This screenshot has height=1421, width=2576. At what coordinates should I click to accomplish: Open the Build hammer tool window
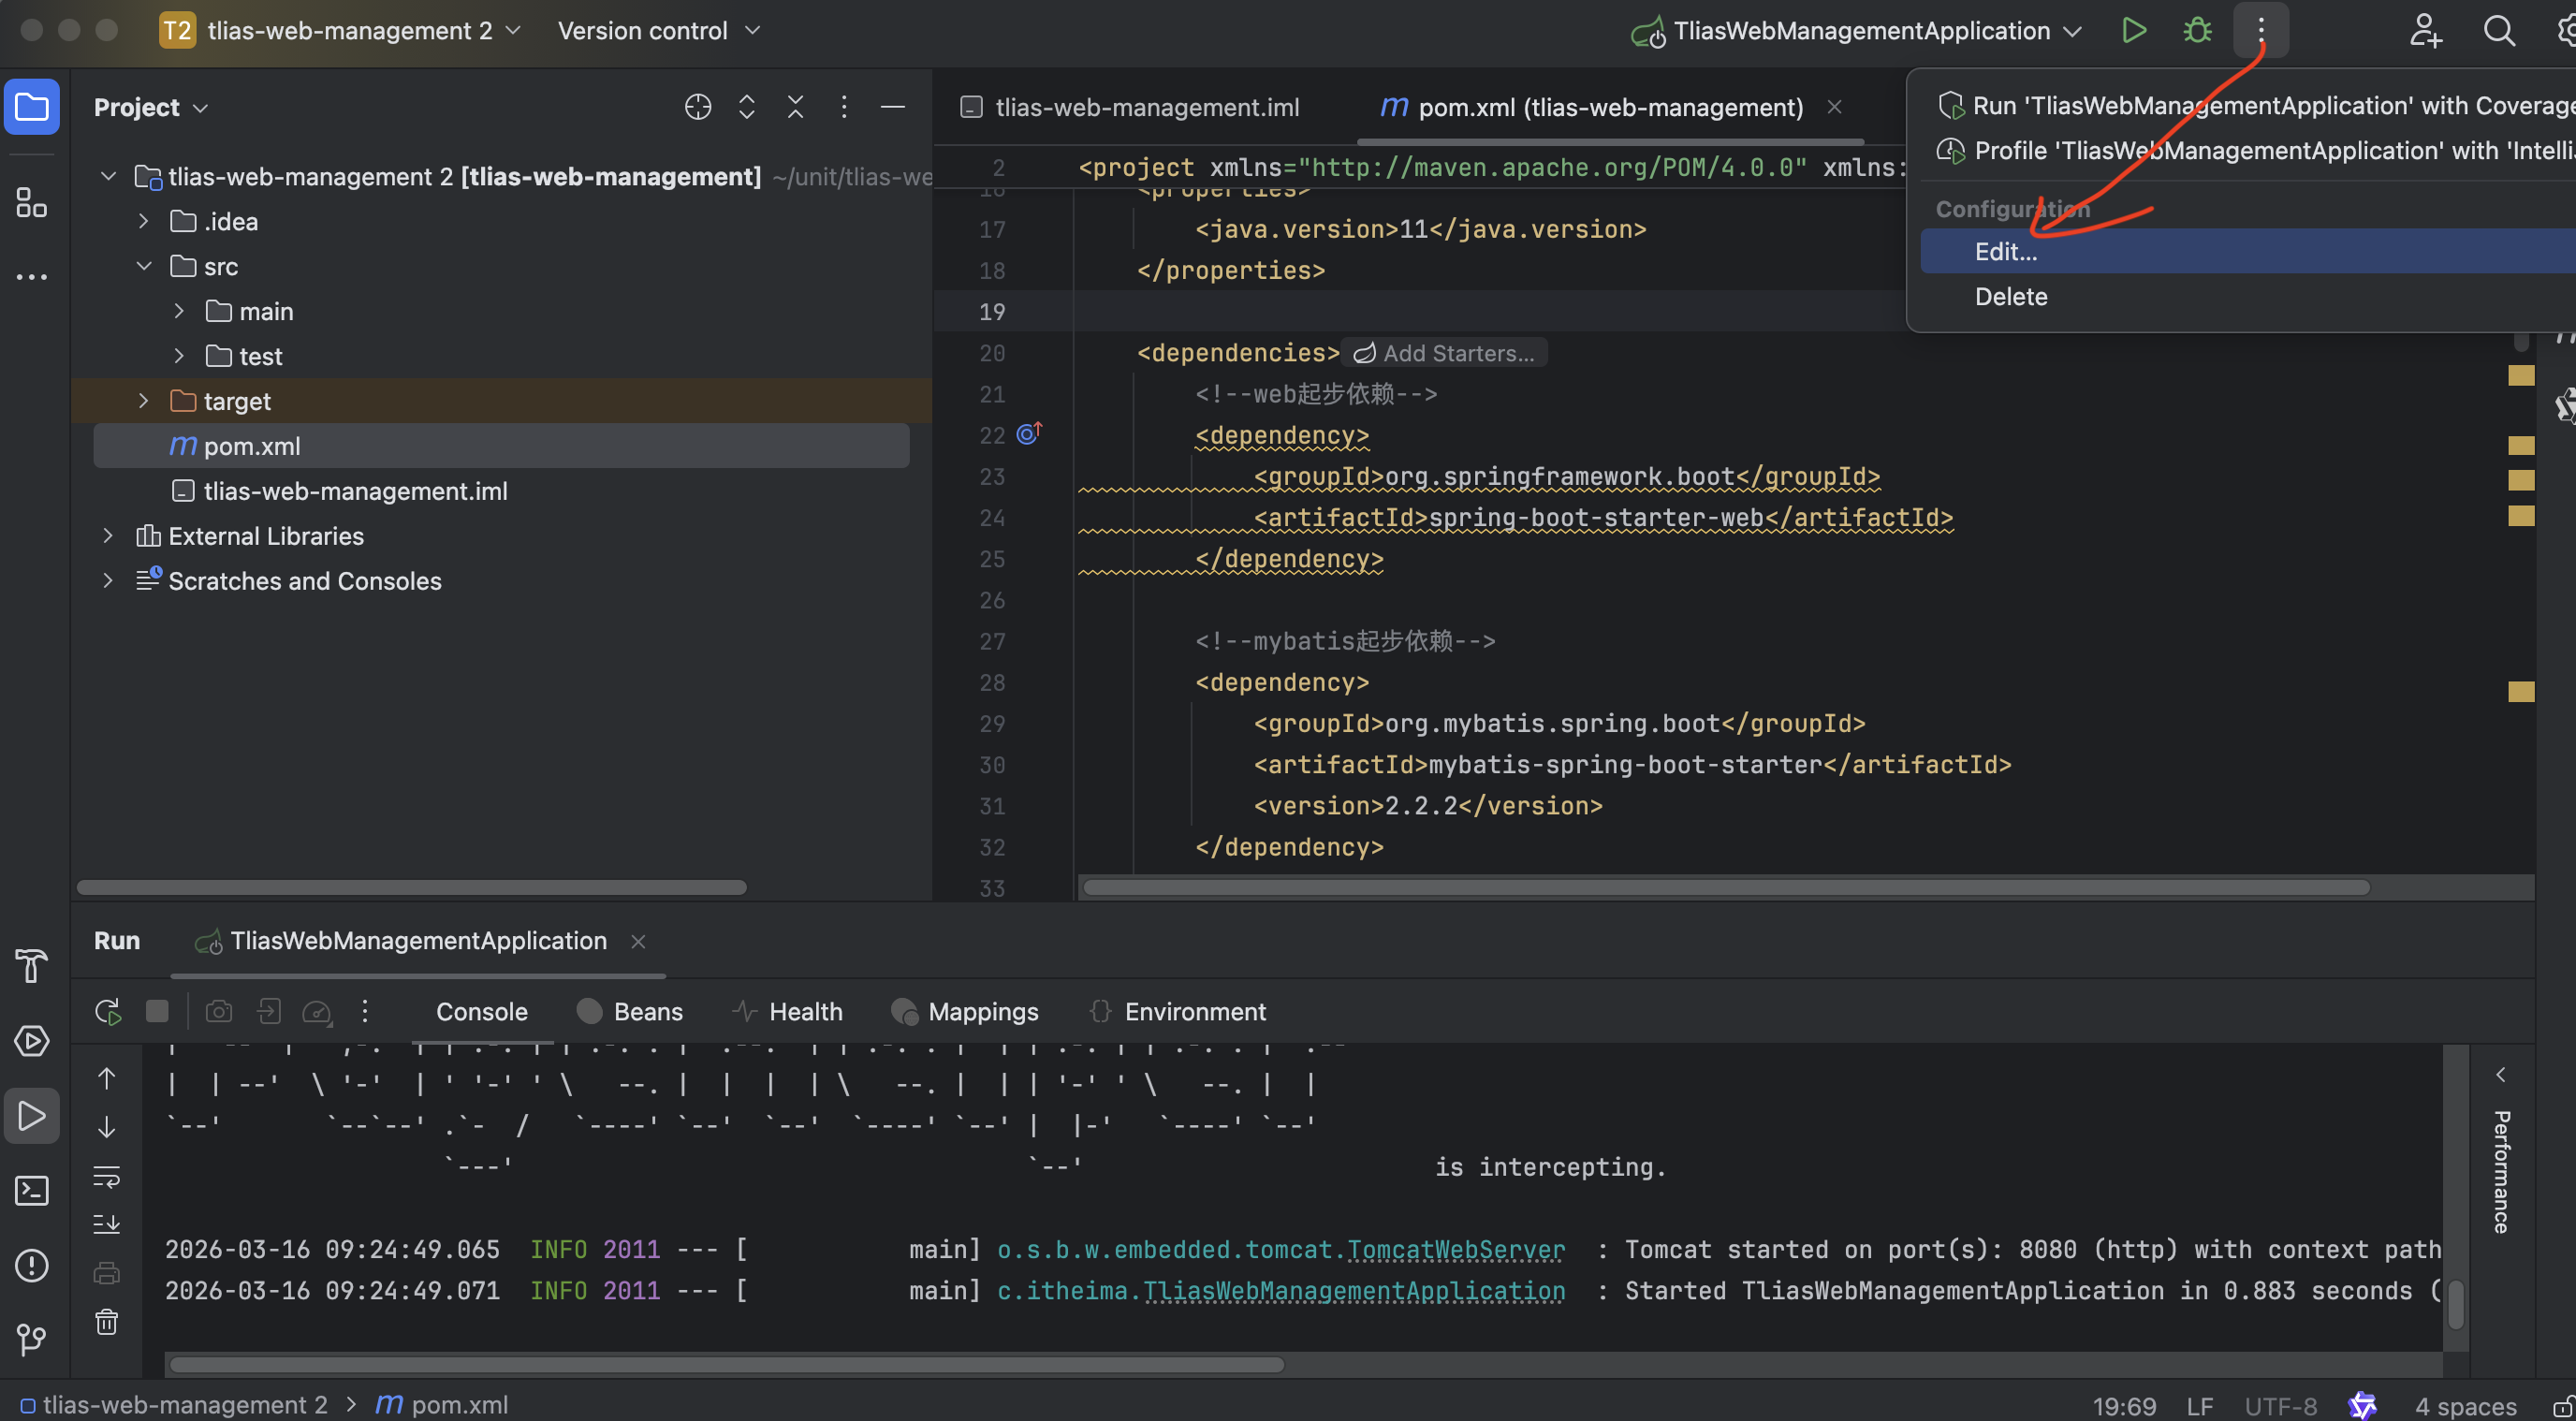point(32,966)
